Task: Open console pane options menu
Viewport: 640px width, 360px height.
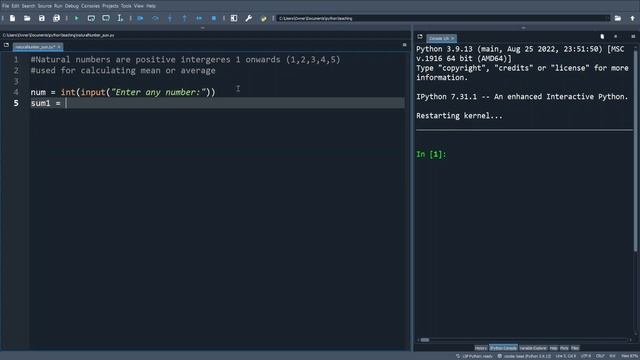Action: coord(633,37)
